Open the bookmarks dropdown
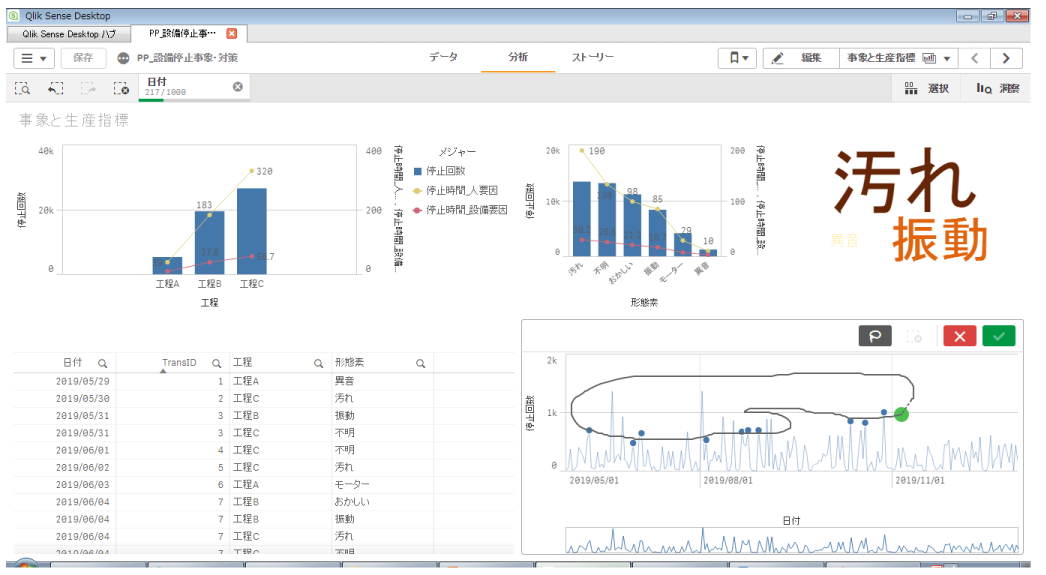The image size is (1046, 575). (737, 58)
